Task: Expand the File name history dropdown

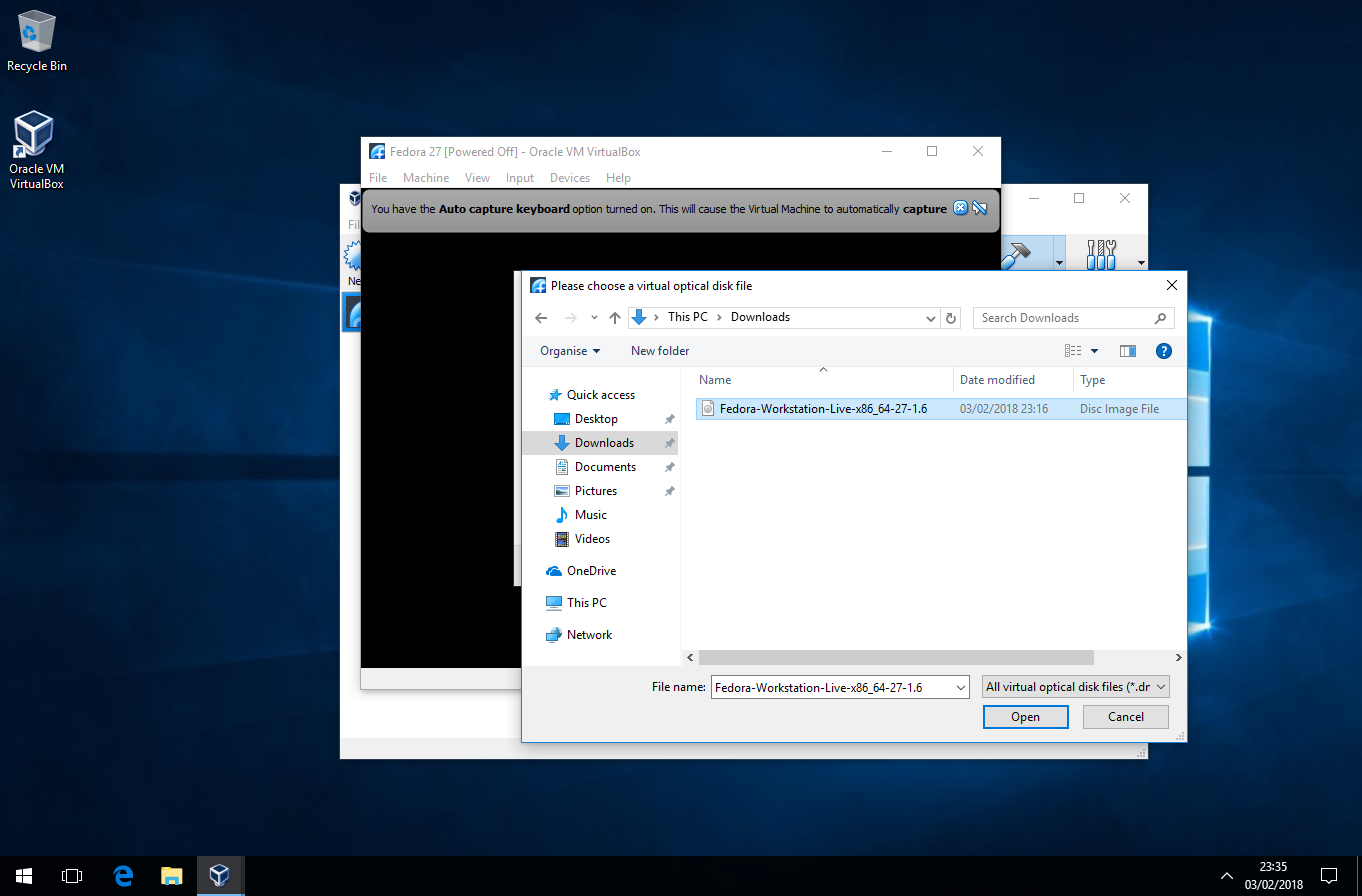Action: 961,688
